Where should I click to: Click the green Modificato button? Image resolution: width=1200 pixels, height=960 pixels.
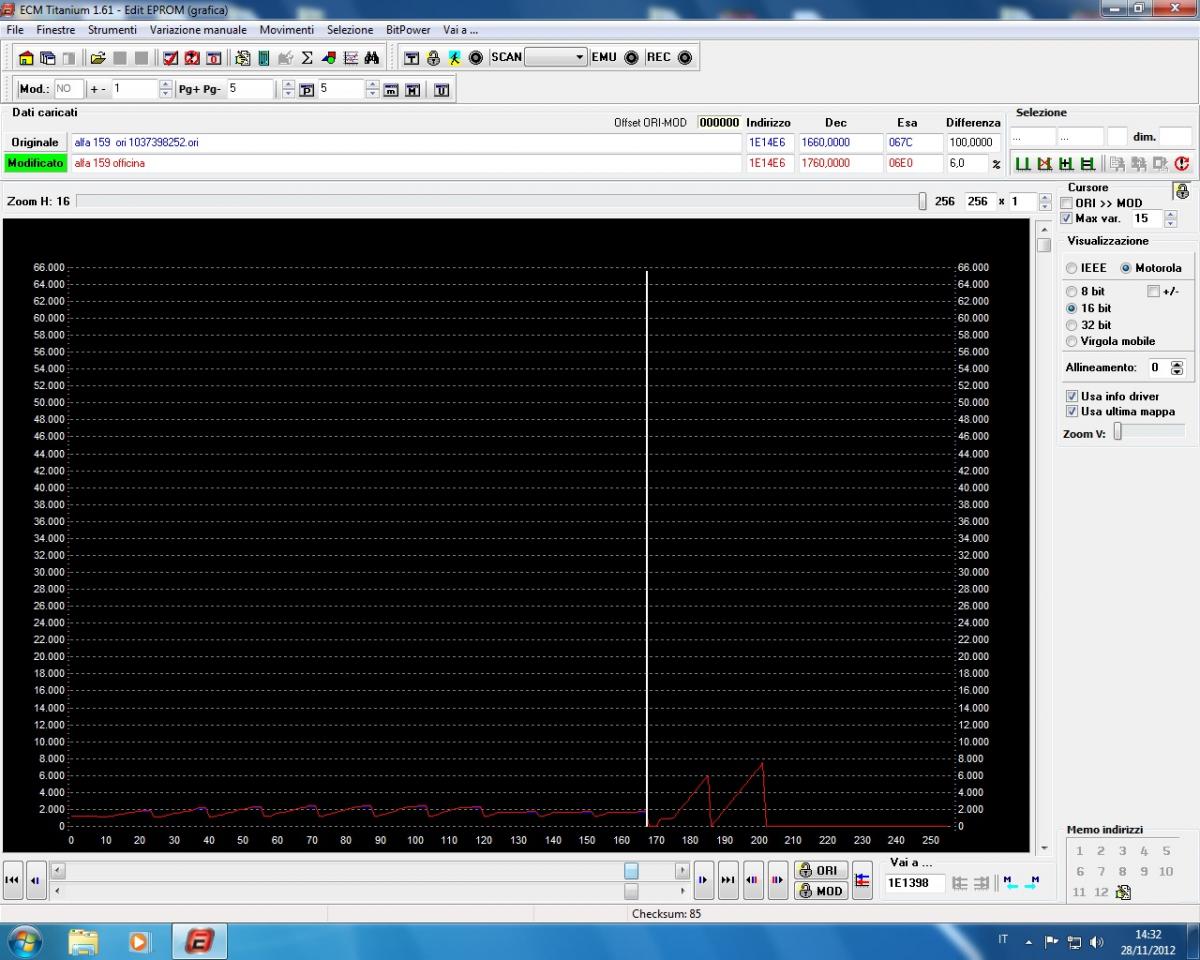[x=35, y=163]
